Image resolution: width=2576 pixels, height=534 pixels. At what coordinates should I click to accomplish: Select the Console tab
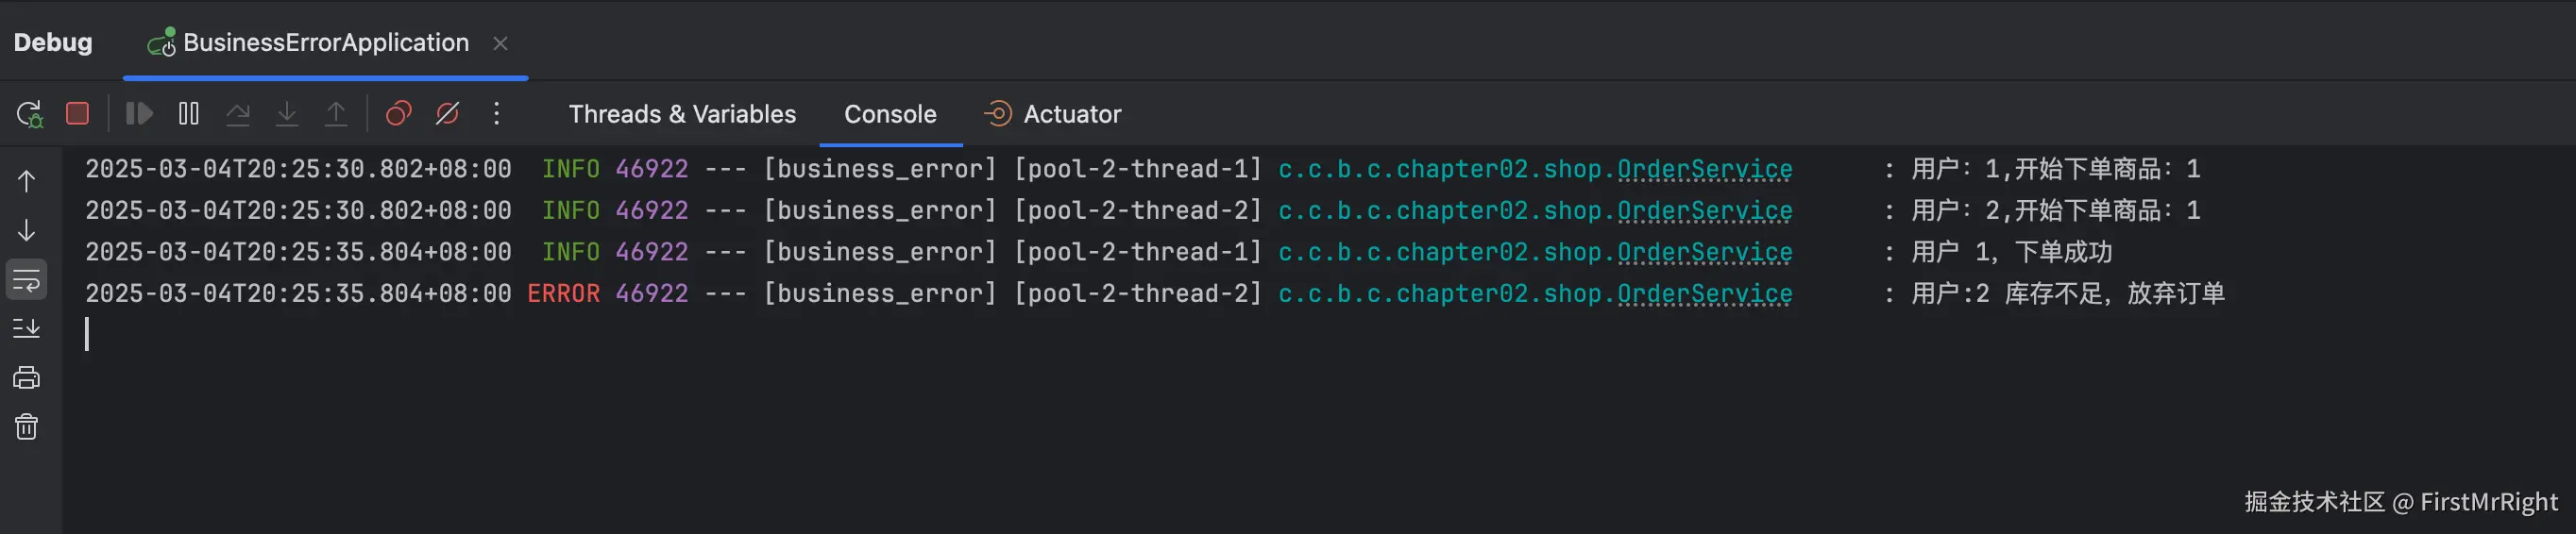[890, 114]
